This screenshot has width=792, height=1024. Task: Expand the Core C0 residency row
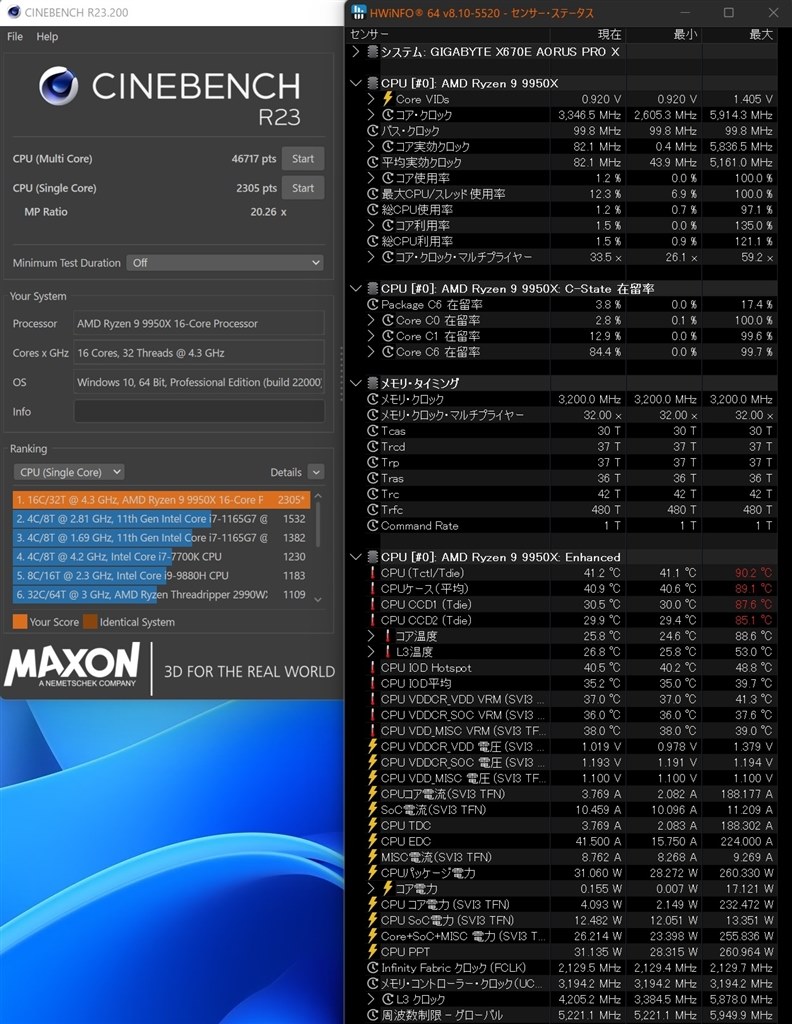pos(371,320)
